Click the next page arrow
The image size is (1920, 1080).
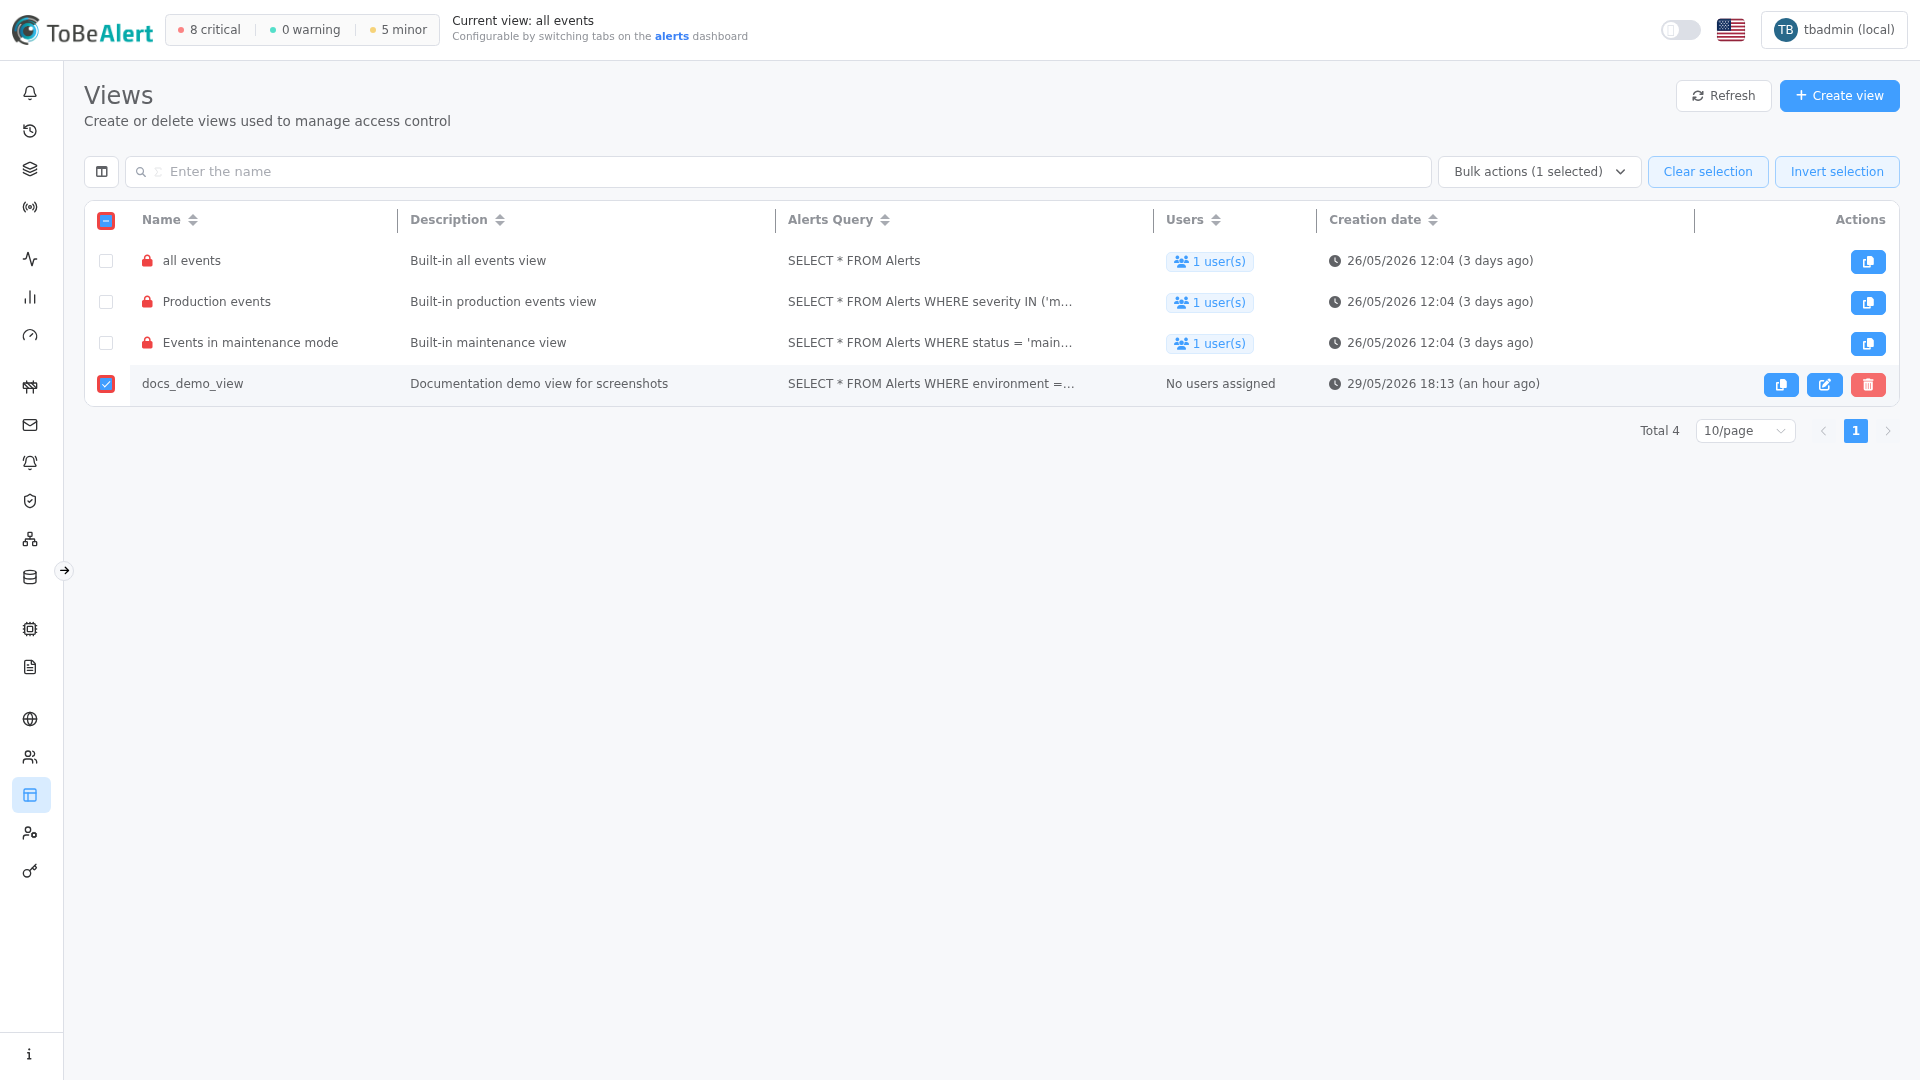tap(1887, 431)
